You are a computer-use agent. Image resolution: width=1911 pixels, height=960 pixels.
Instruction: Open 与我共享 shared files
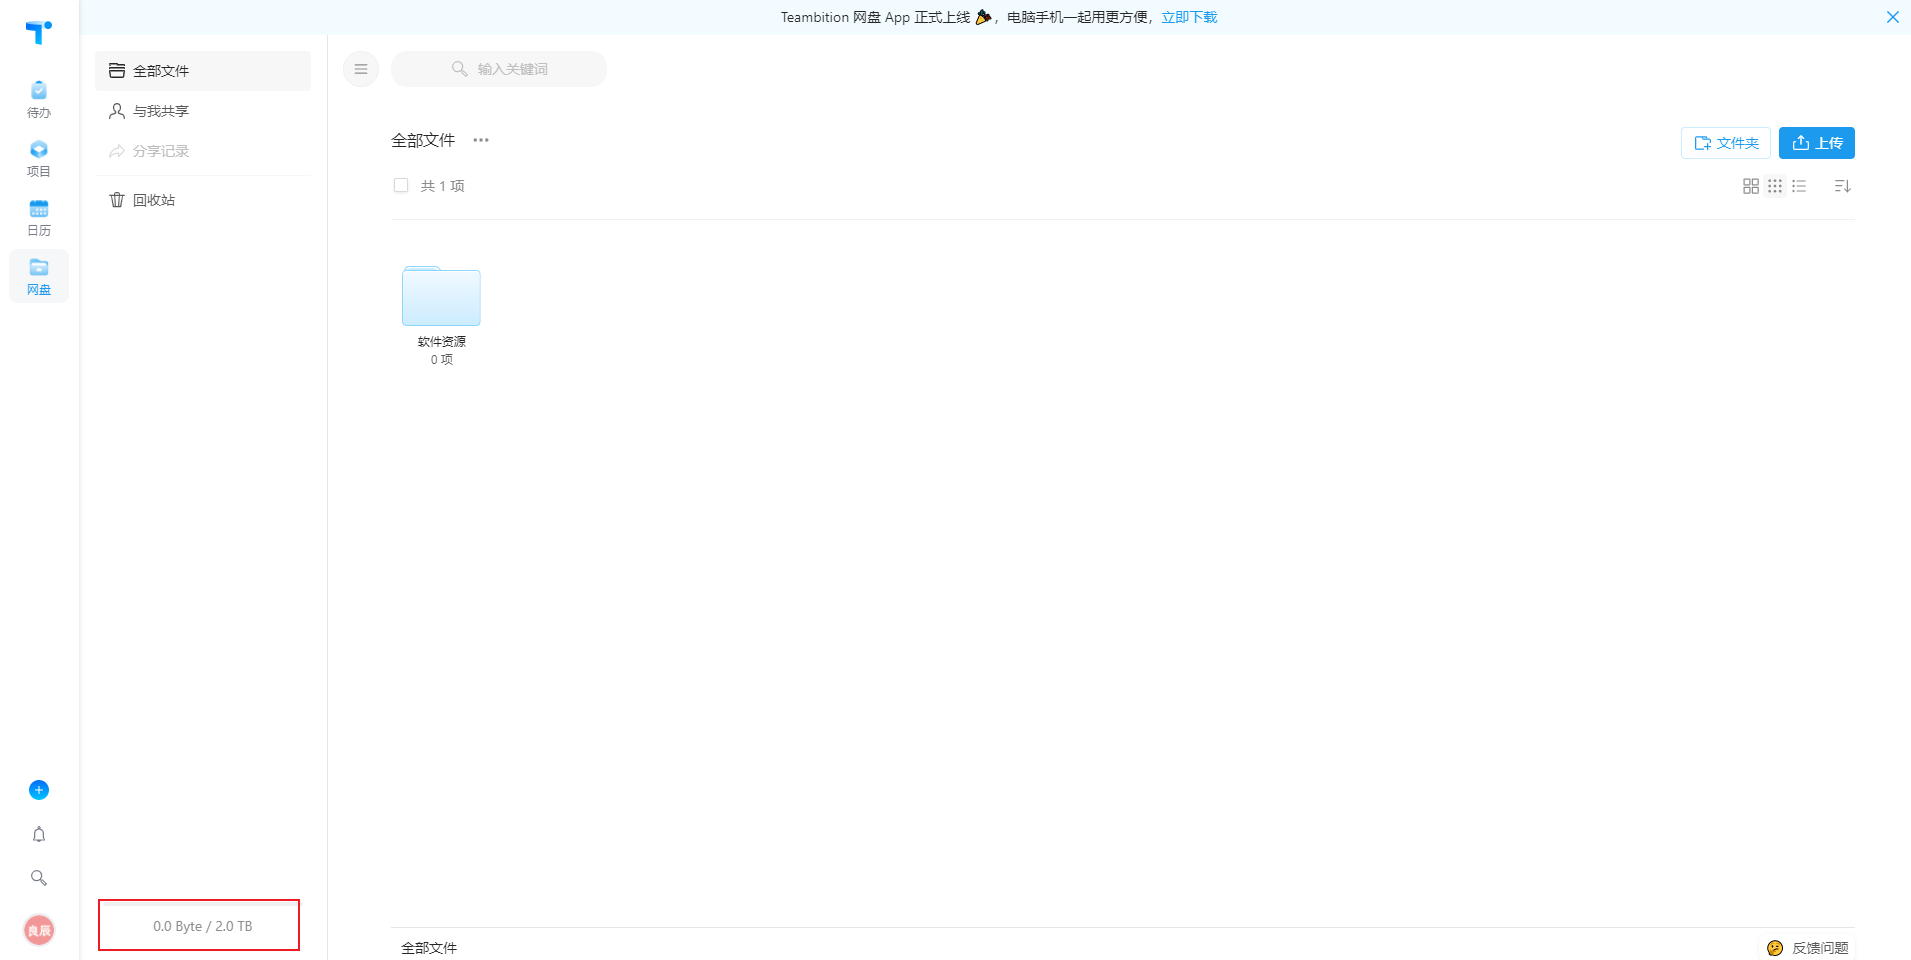(203, 111)
